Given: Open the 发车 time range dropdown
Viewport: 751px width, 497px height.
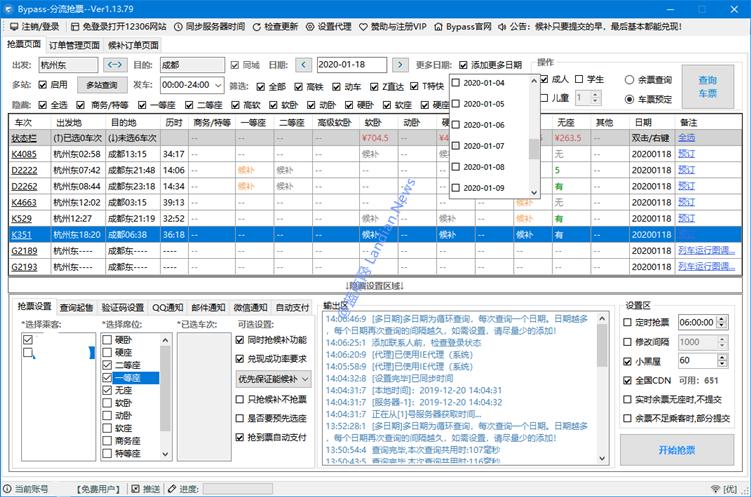Looking at the screenshot, I should tap(218, 85).
